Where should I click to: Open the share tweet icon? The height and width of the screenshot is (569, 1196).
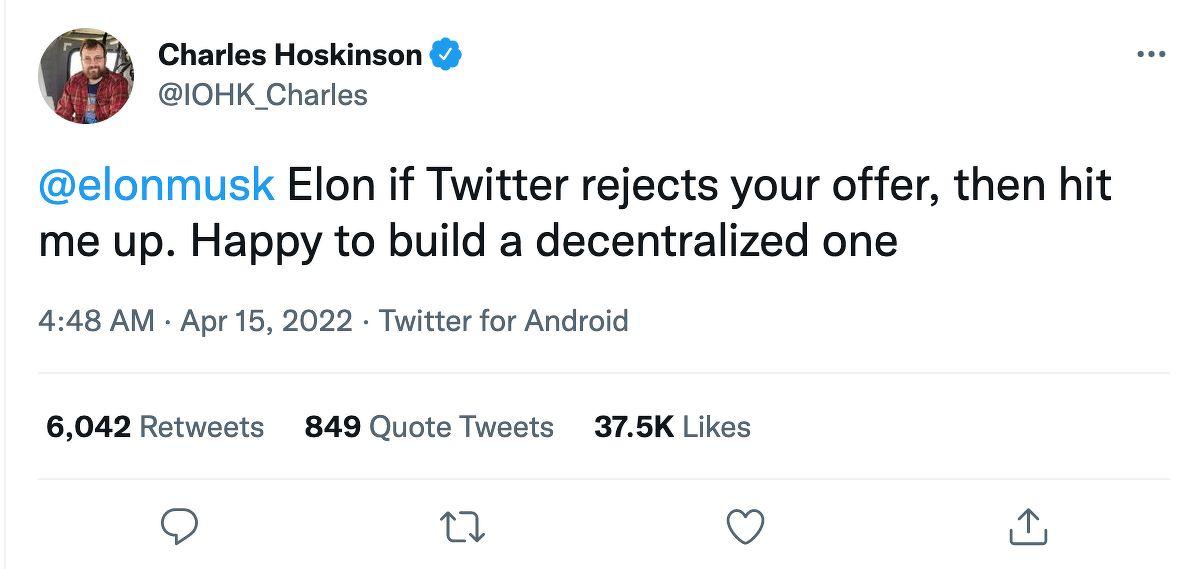click(x=1027, y=527)
